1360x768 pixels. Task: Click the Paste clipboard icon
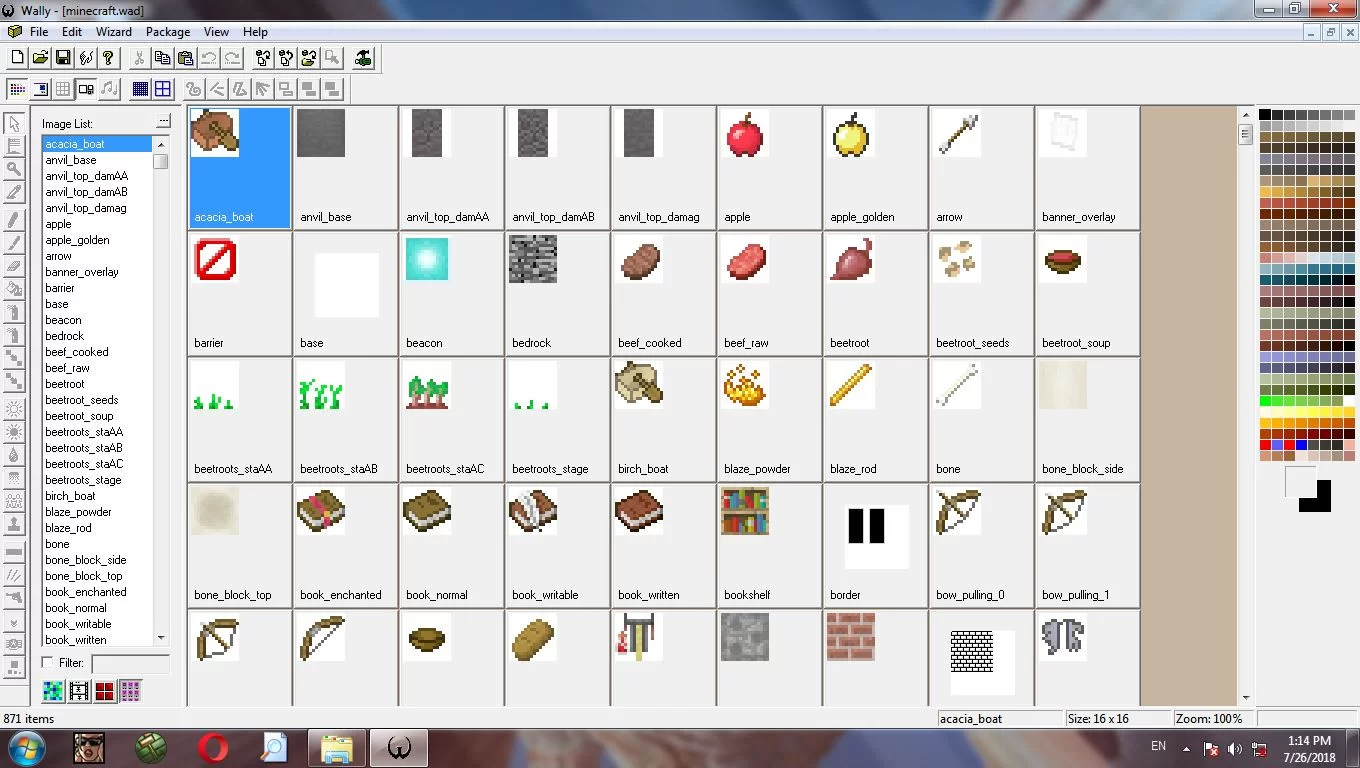[x=185, y=58]
